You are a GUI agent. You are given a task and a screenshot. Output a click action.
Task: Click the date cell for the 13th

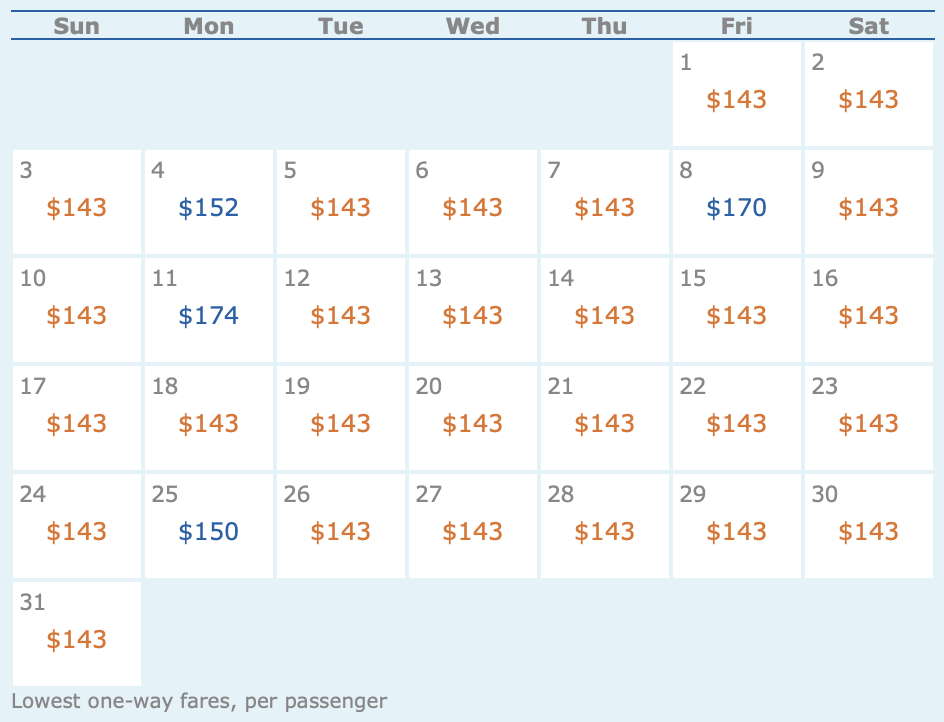472,306
